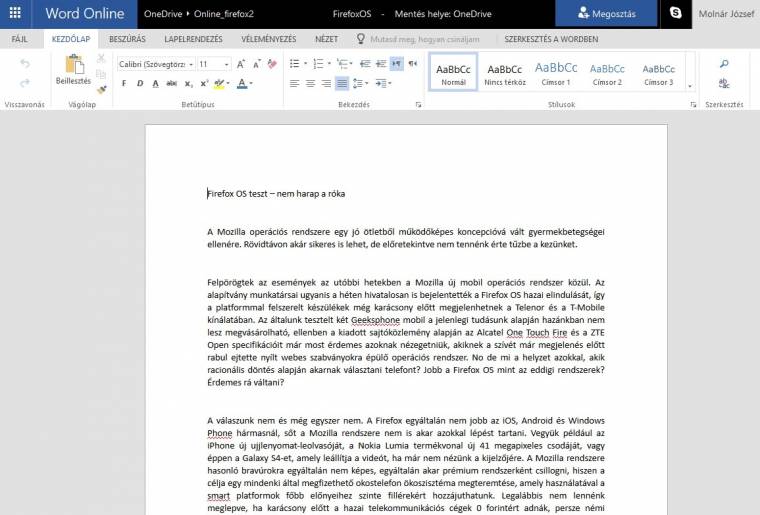Apply the Normál style

pyautogui.click(x=453, y=73)
